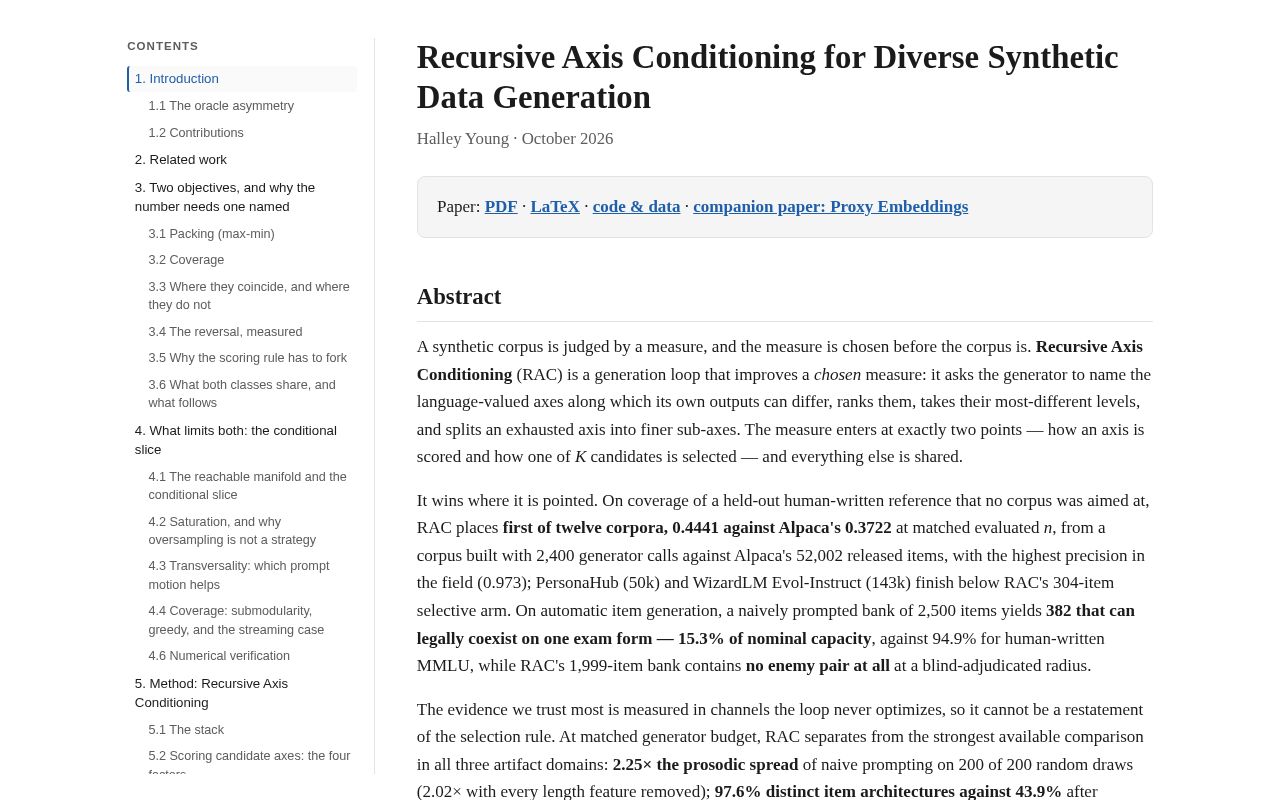Open 3.4 The reversal, measured
This screenshot has height=800, width=1280.
pos(225,332)
